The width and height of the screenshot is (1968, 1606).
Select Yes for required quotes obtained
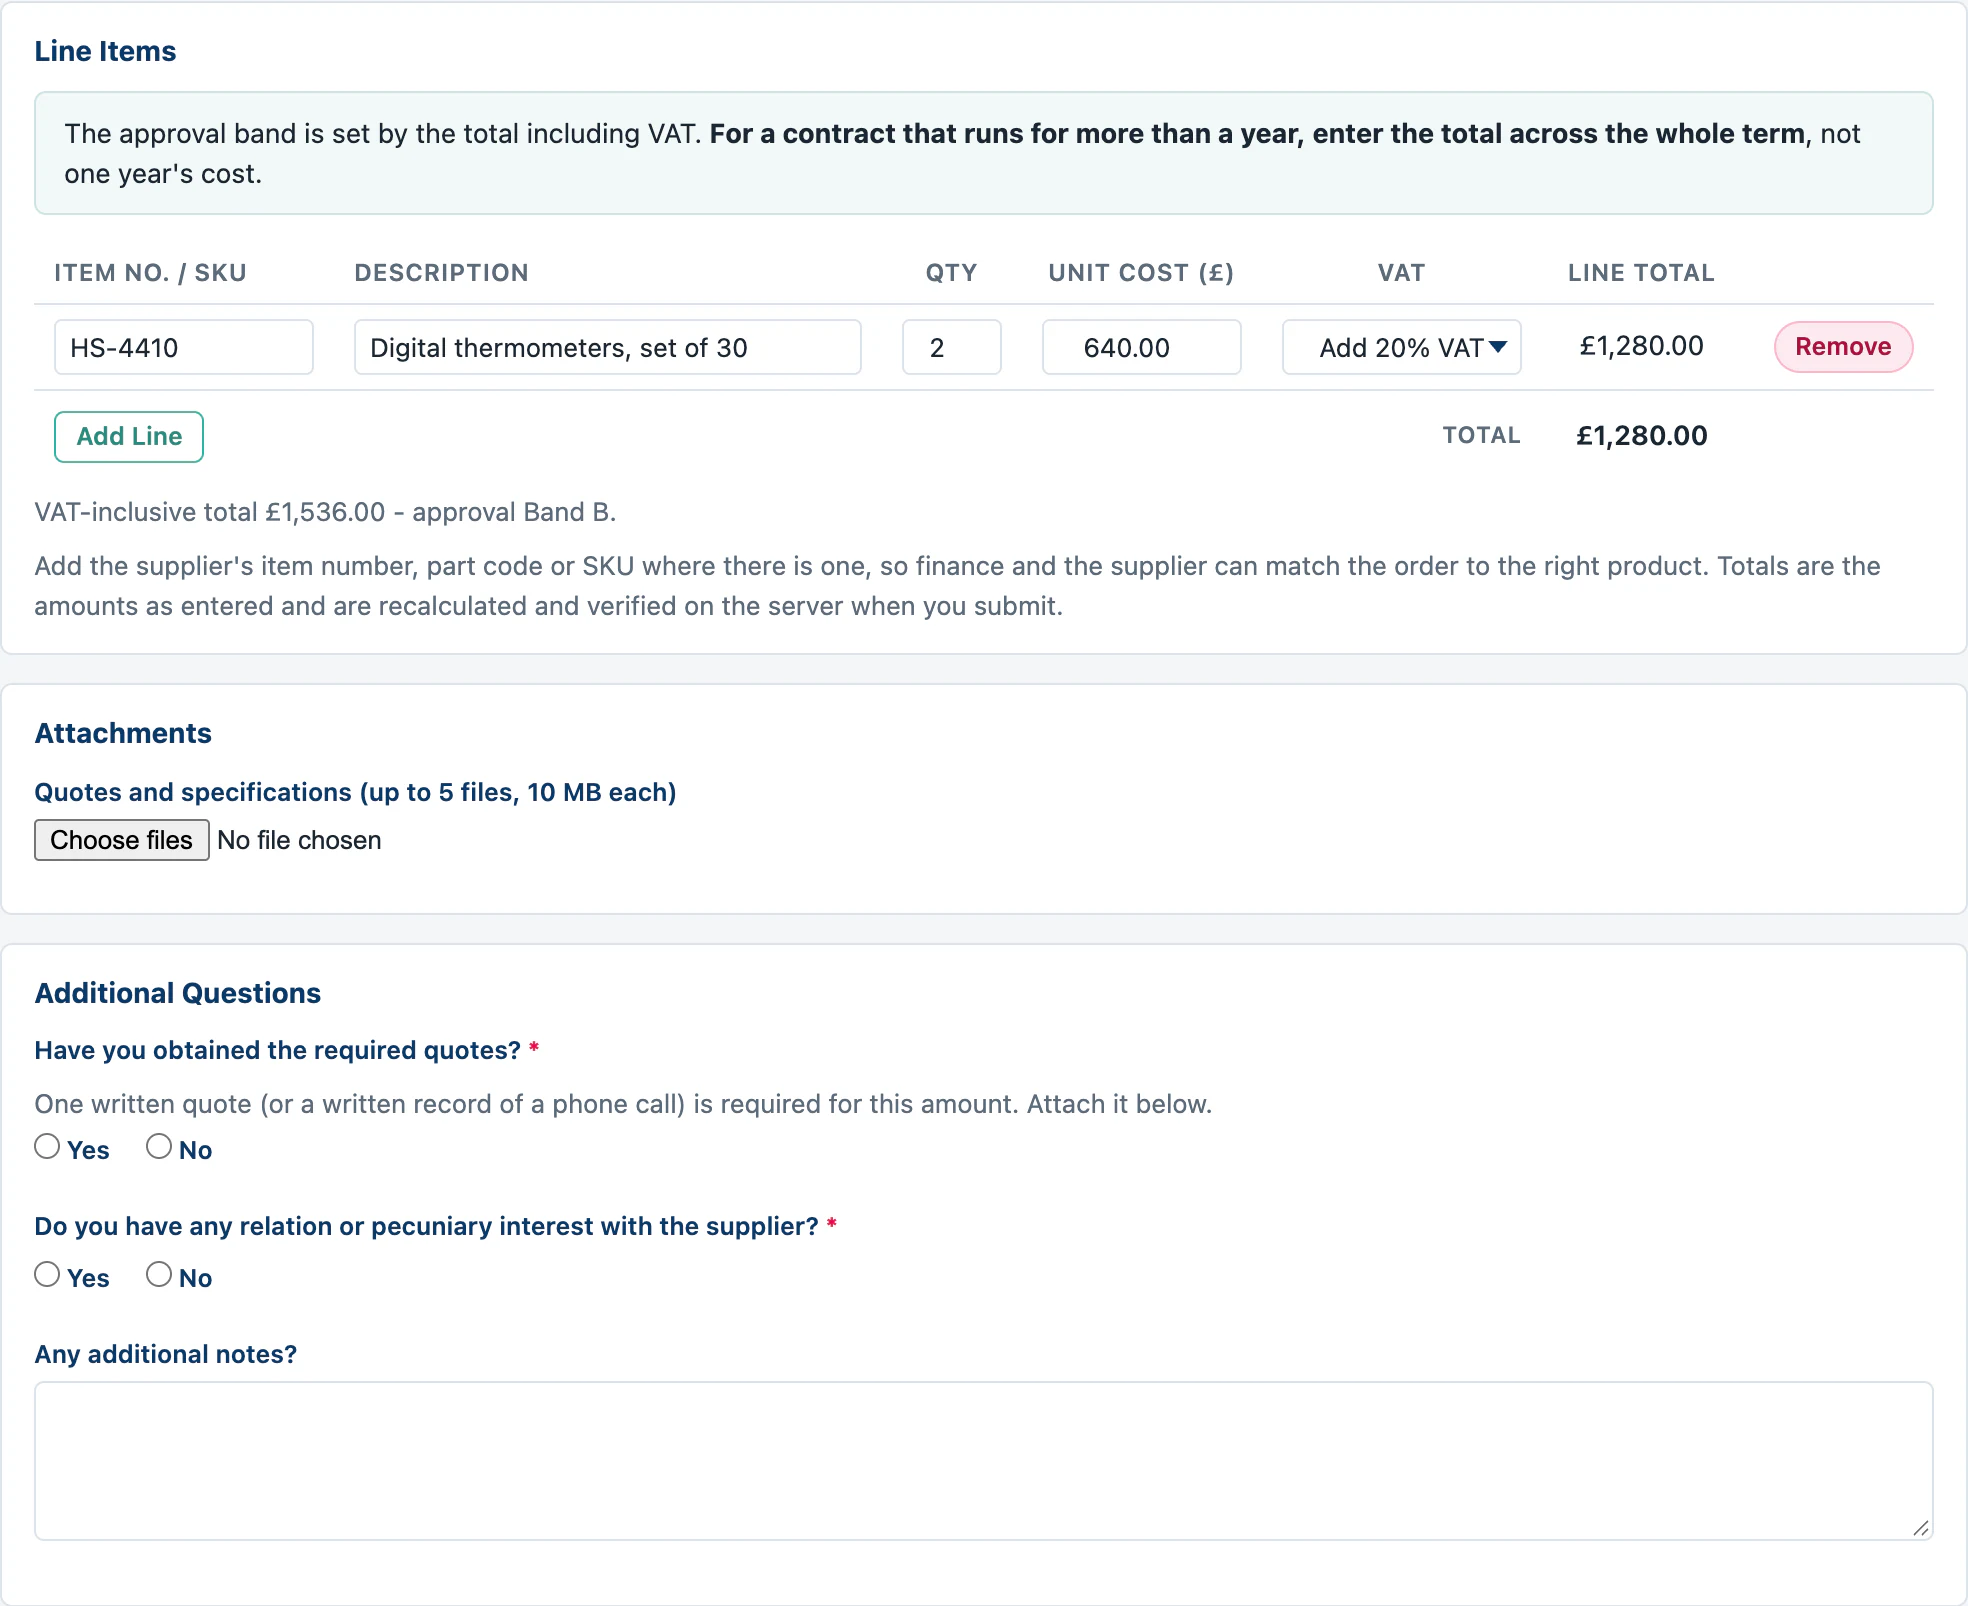[47, 1146]
